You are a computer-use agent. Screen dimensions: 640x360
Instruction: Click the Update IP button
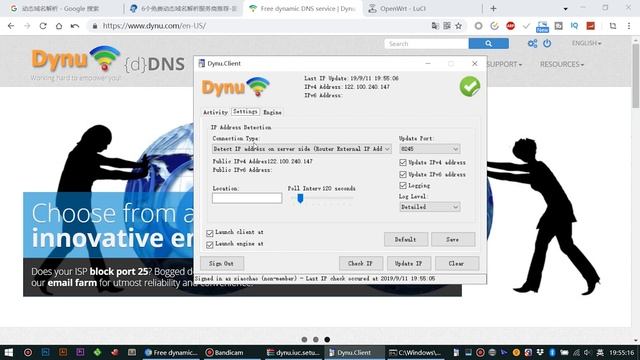(x=409, y=264)
